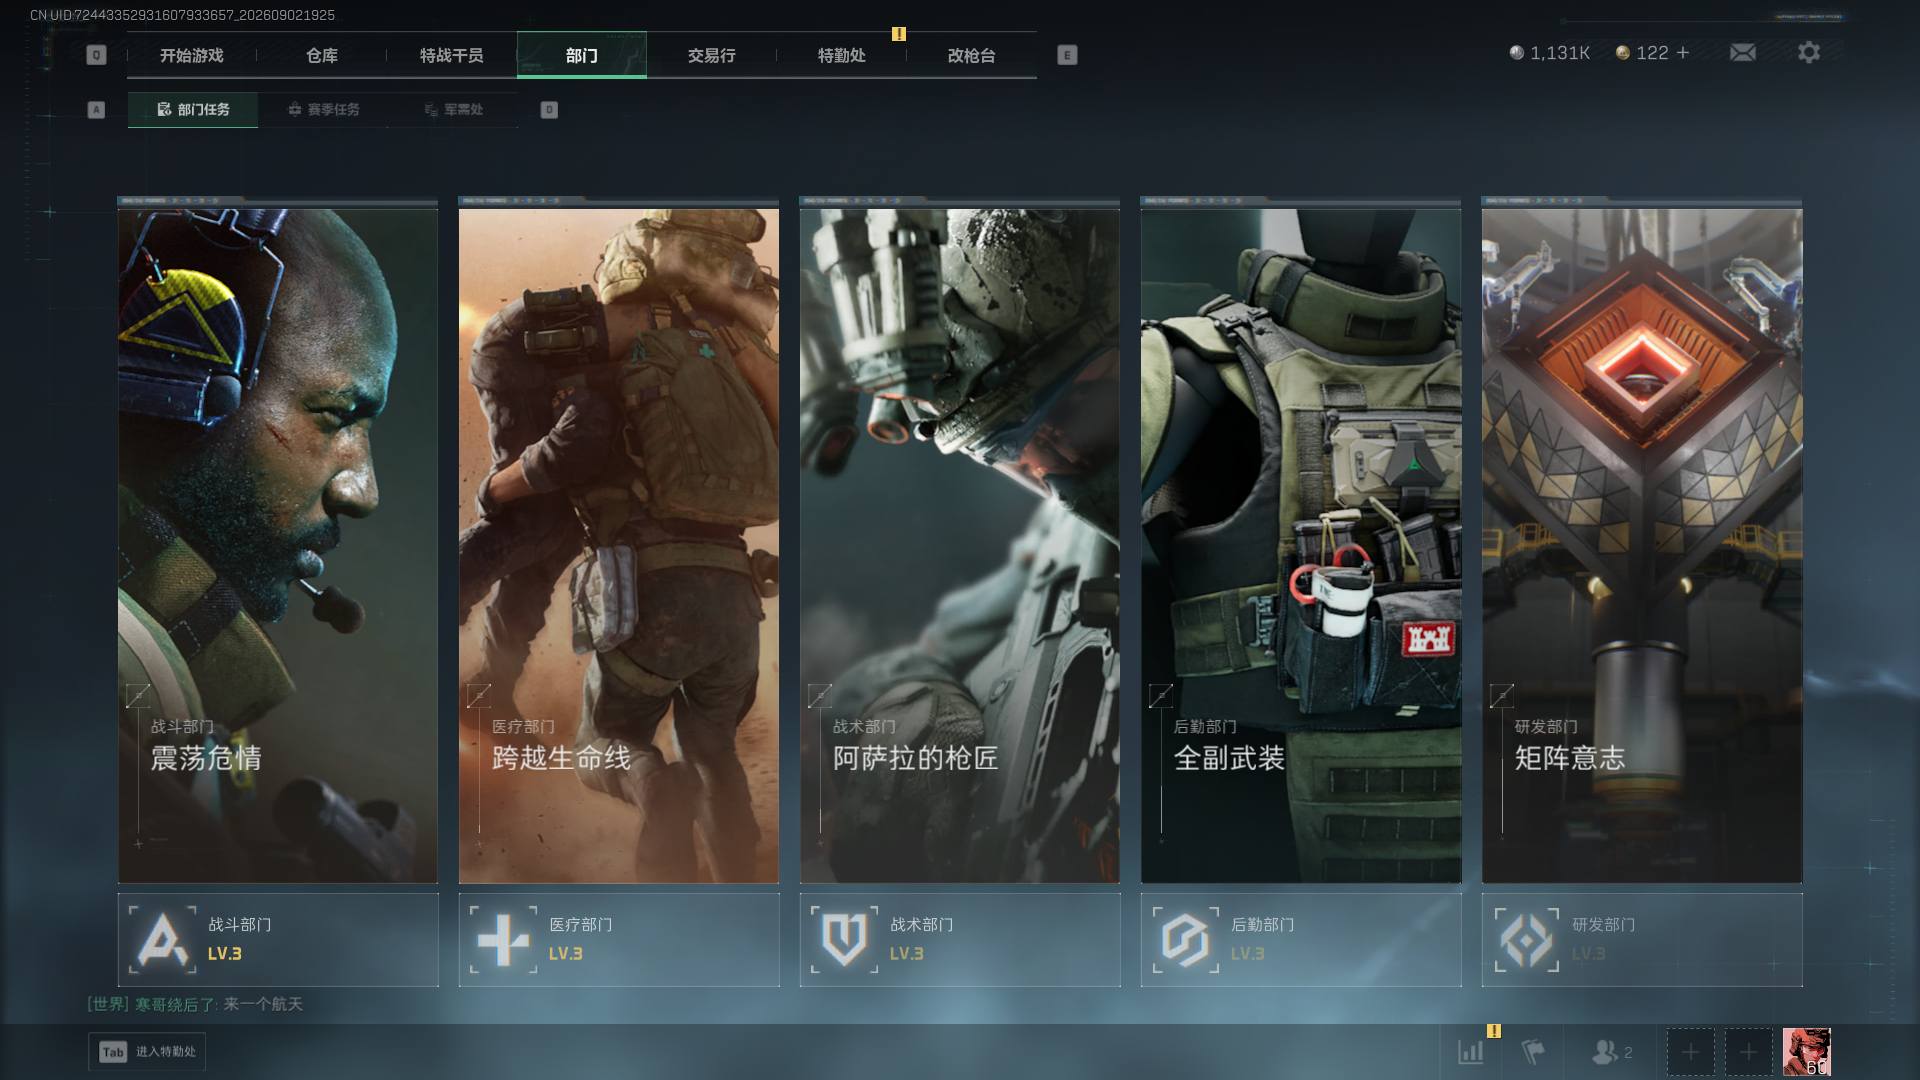Click the 矩阵意志 card corner marker
This screenshot has height=1080, width=1920.
coord(1501,695)
